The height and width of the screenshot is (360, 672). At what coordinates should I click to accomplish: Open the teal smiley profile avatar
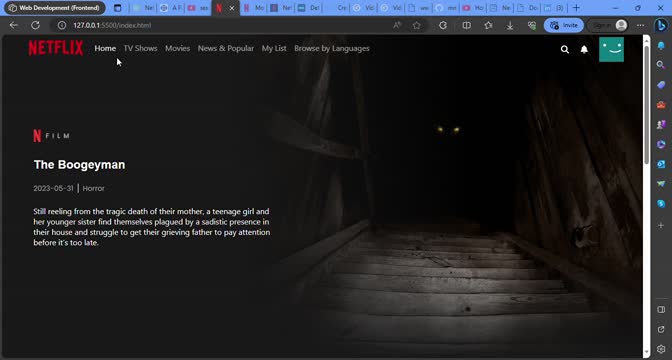click(x=611, y=49)
